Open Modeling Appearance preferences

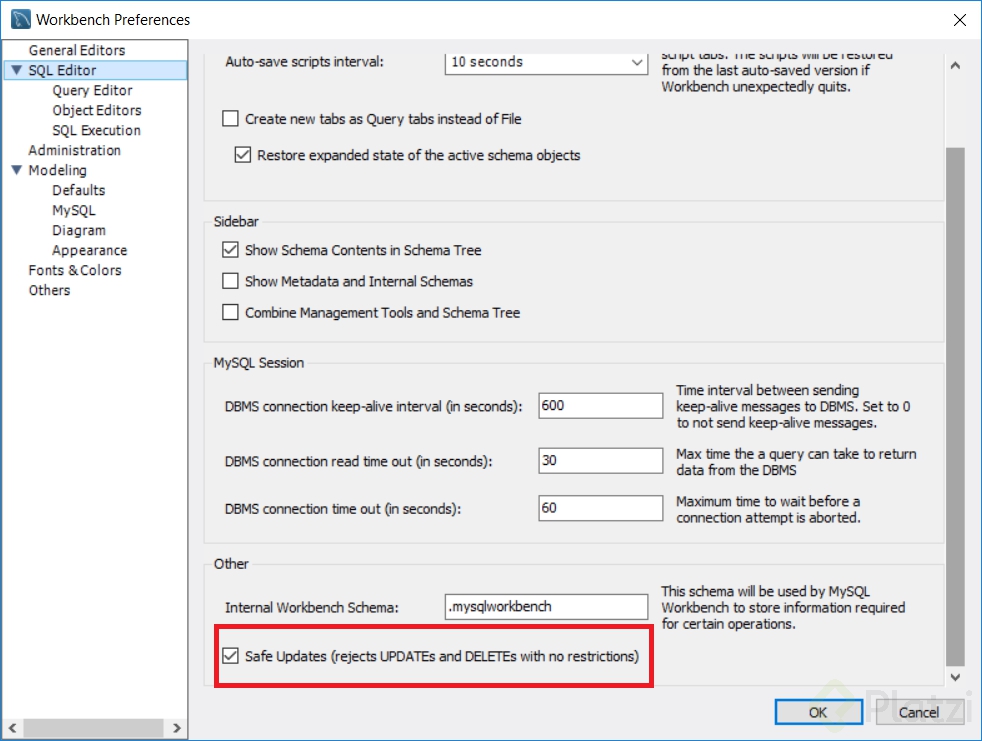[90, 251]
